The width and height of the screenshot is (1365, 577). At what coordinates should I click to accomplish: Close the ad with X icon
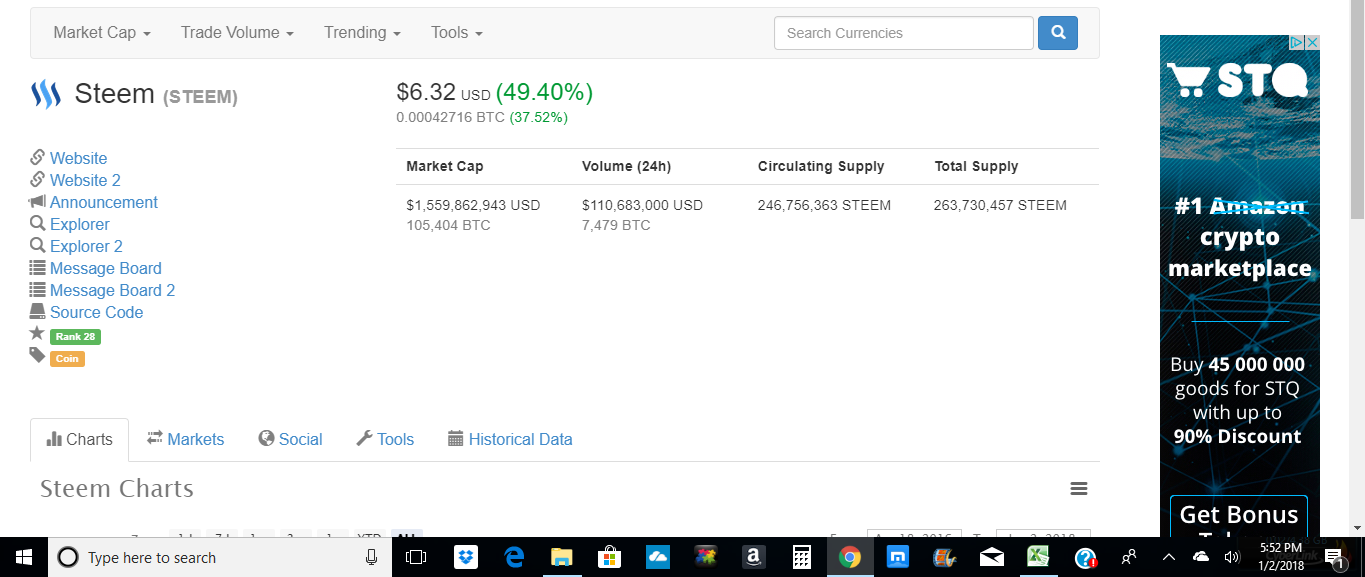1313,43
